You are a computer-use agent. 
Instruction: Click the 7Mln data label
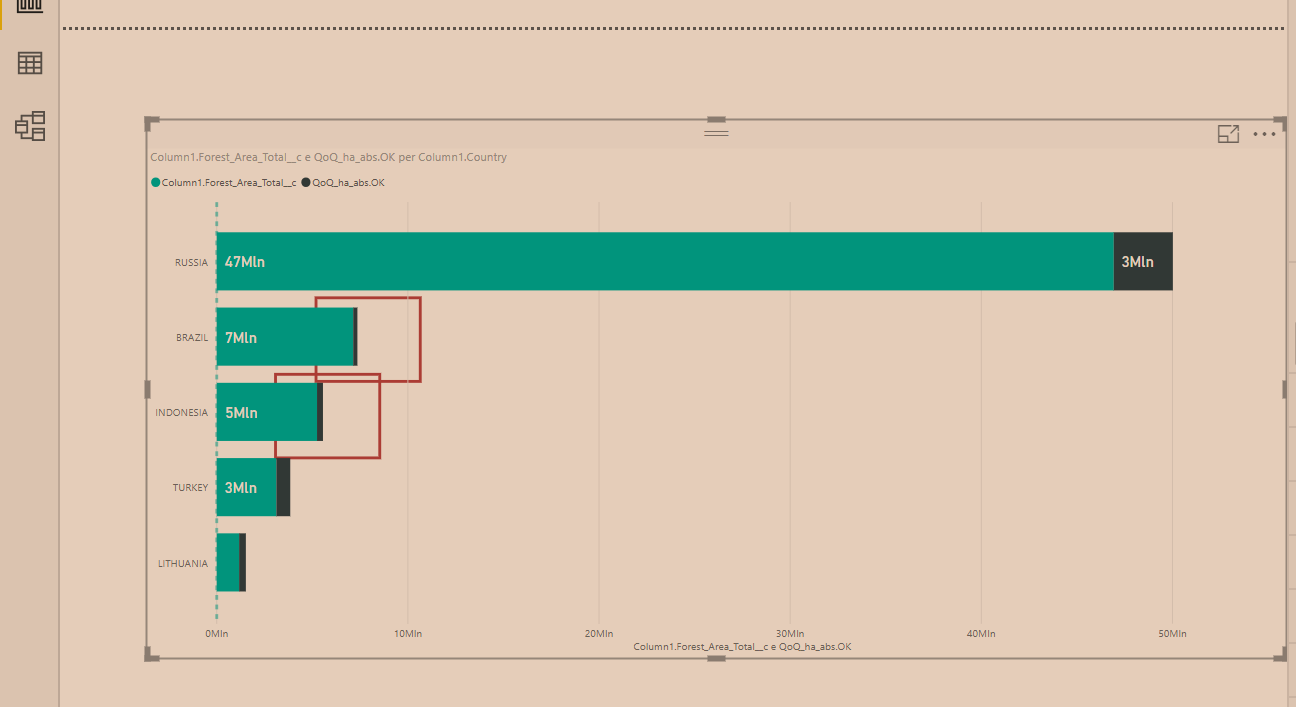click(x=241, y=338)
